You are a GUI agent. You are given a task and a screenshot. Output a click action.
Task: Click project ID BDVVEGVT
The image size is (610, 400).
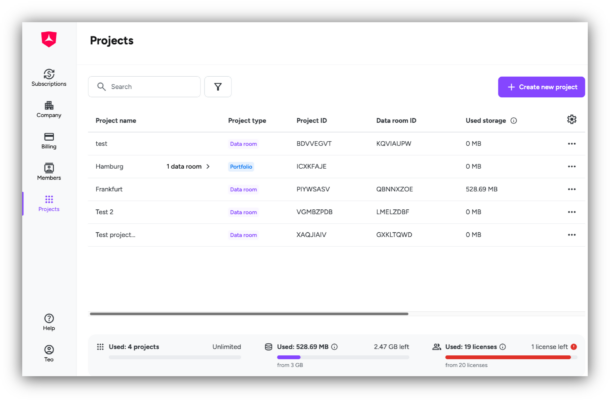click(x=314, y=144)
